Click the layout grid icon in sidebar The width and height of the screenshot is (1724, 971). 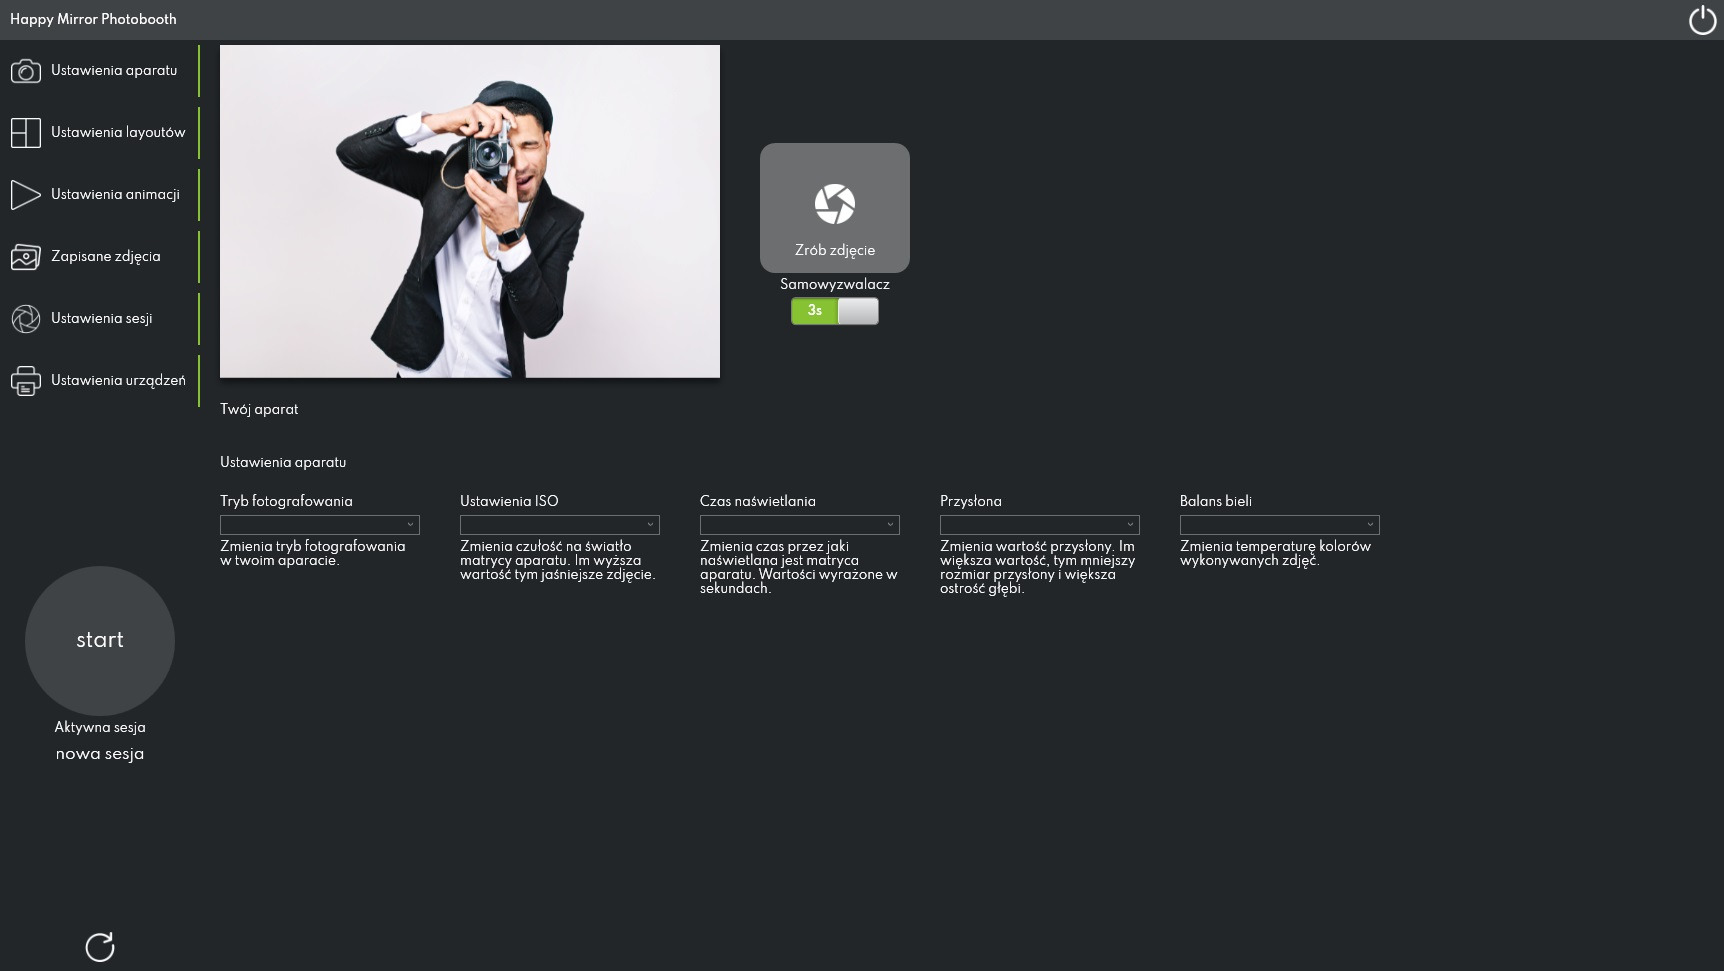(26, 133)
